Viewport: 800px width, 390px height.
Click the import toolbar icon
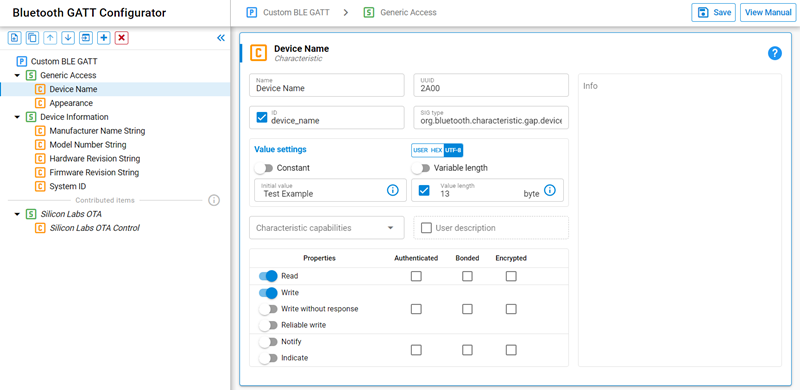(x=86, y=38)
